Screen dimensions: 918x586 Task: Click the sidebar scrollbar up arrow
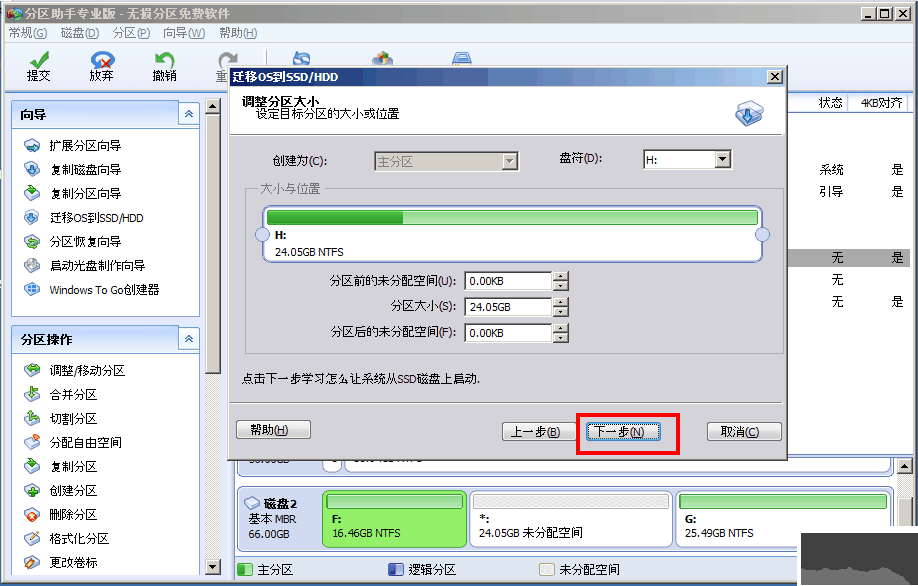pyautogui.click(x=213, y=107)
